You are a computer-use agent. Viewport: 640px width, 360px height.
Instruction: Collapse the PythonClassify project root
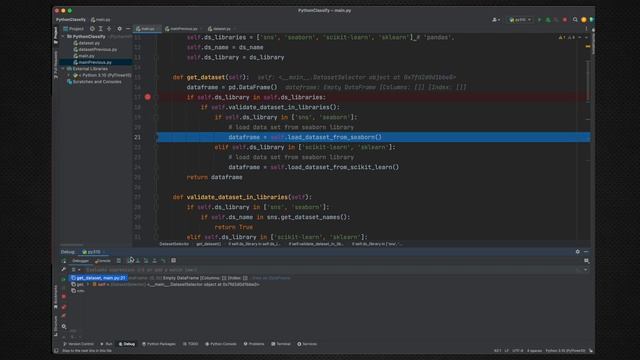coord(63,36)
